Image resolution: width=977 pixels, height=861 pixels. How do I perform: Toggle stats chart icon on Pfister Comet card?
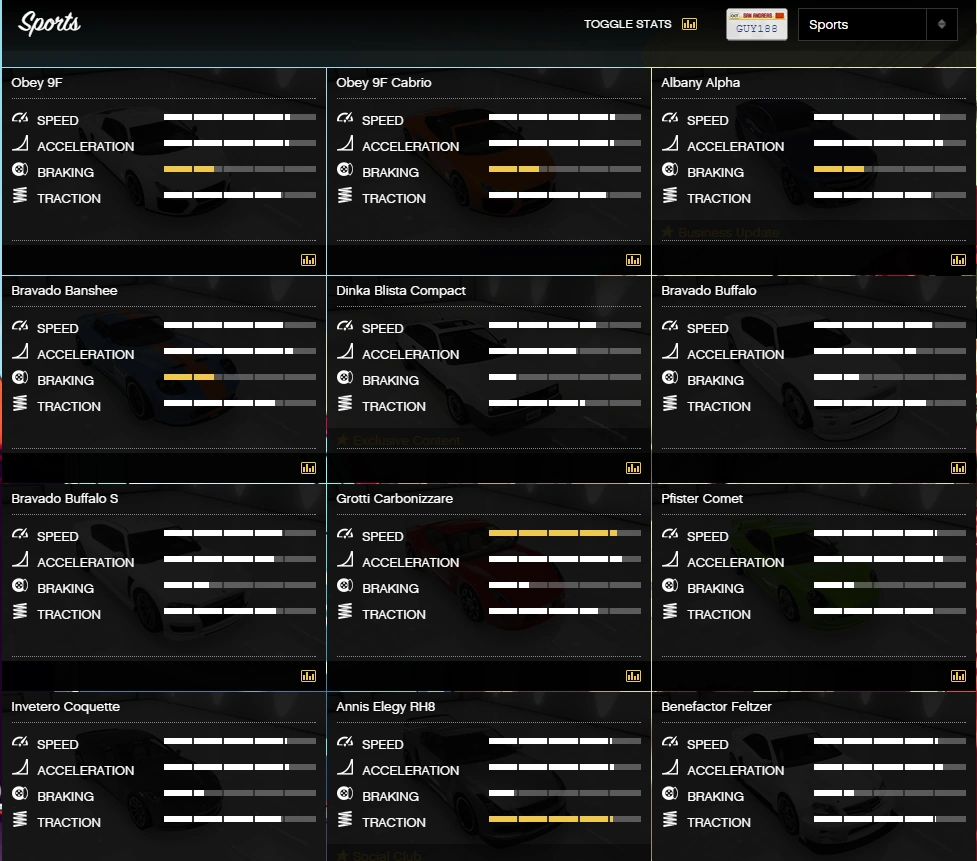coord(958,676)
